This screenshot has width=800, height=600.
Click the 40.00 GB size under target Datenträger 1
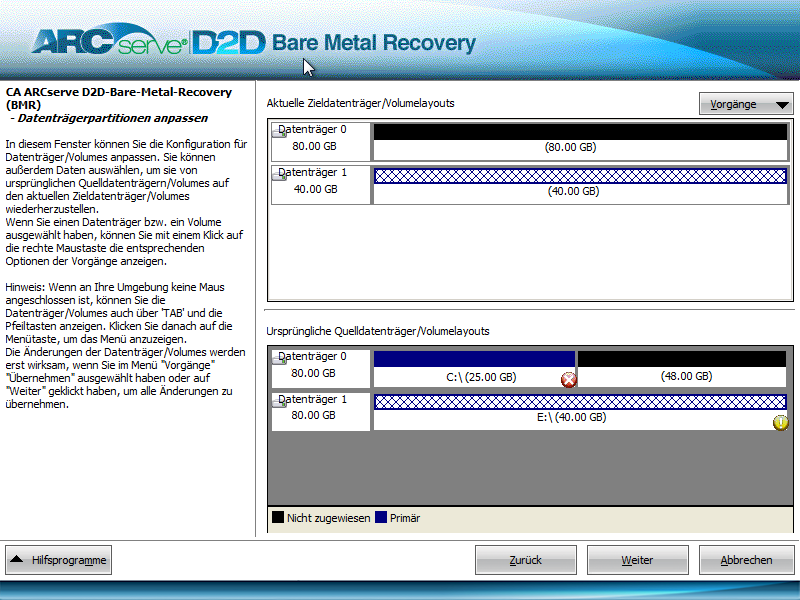[x=315, y=189]
